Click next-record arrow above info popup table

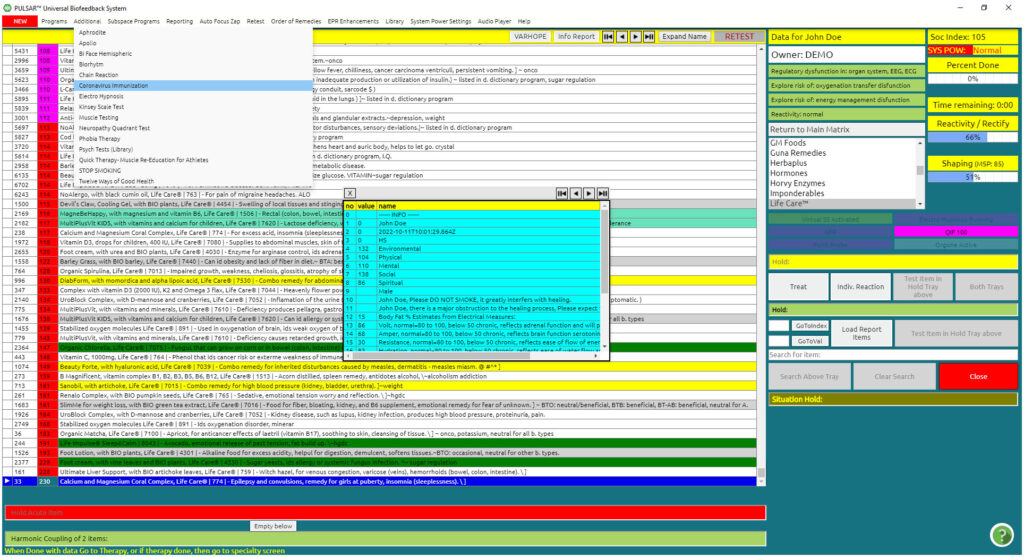589,193
